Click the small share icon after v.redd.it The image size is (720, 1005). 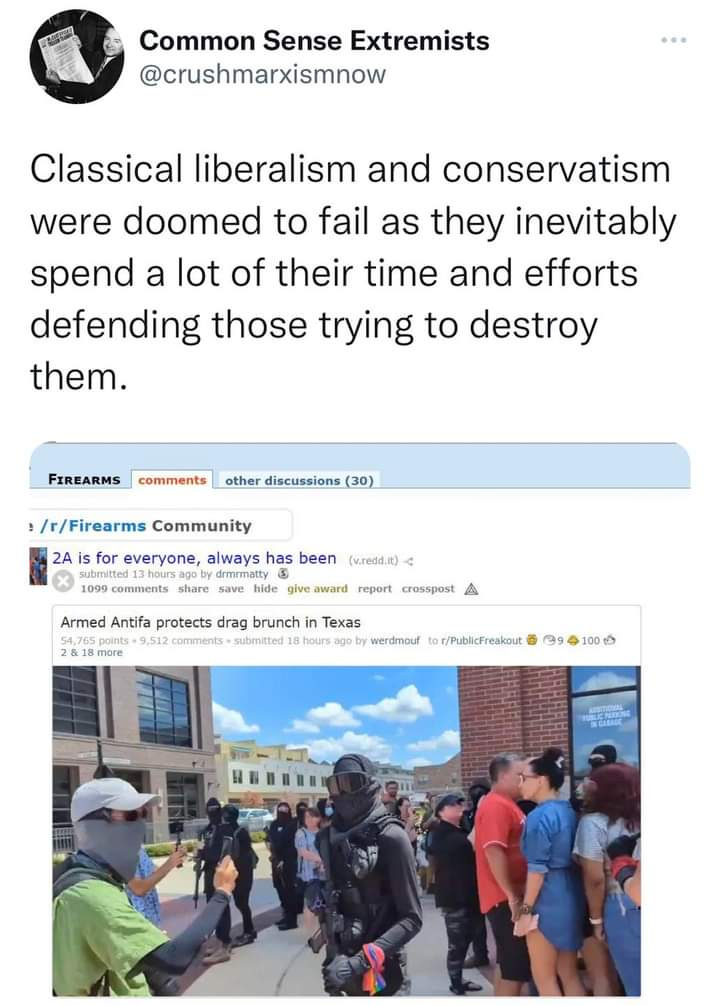click(x=408, y=561)
